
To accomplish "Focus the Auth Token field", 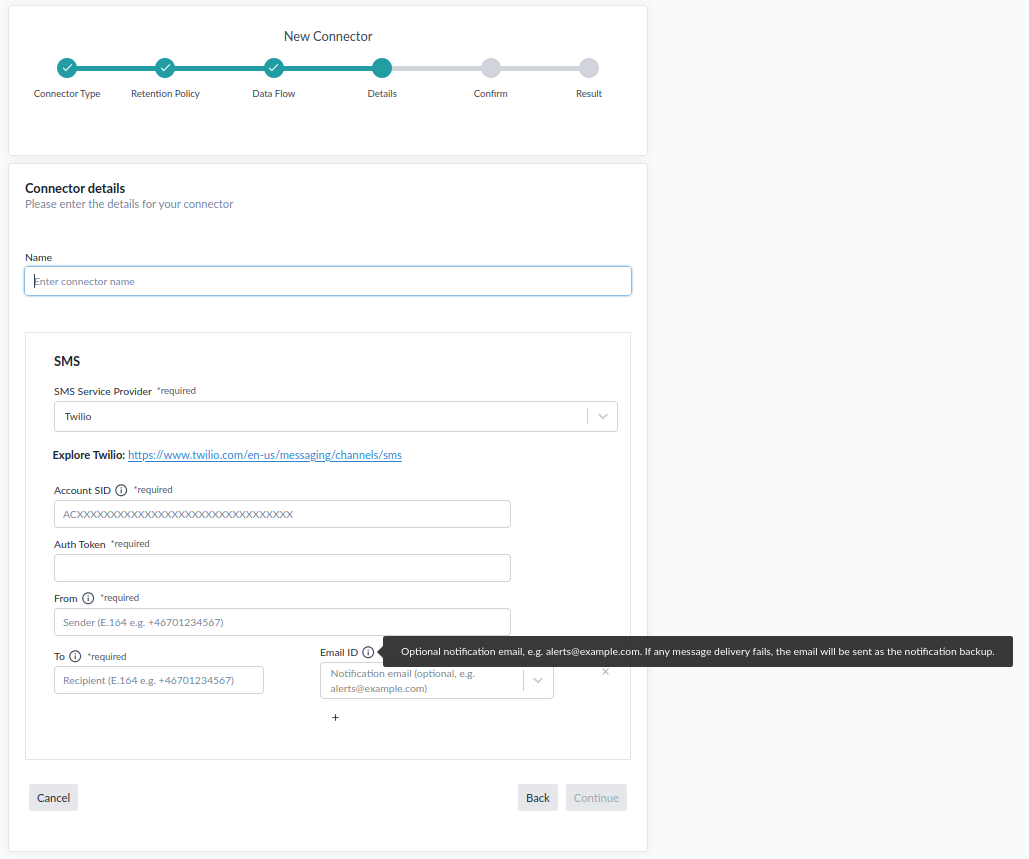I will (282, 568).
